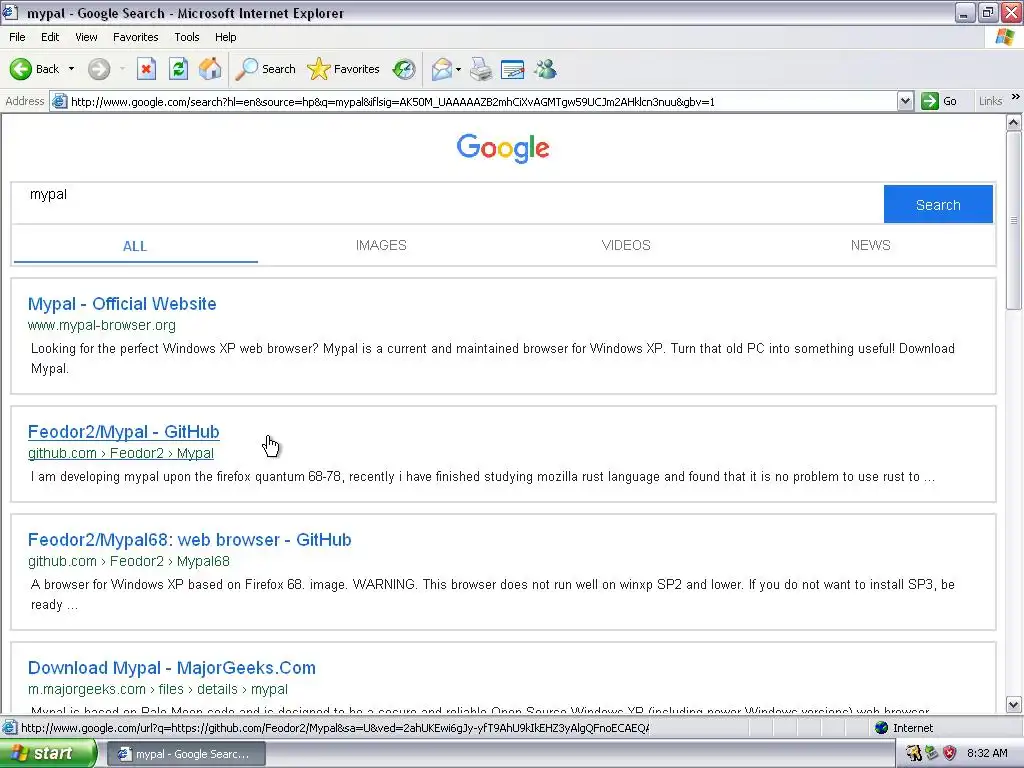Screen dimensions: 1024x768
Task: Refresh the page with the Refresh icon
Action: point(178,69)
